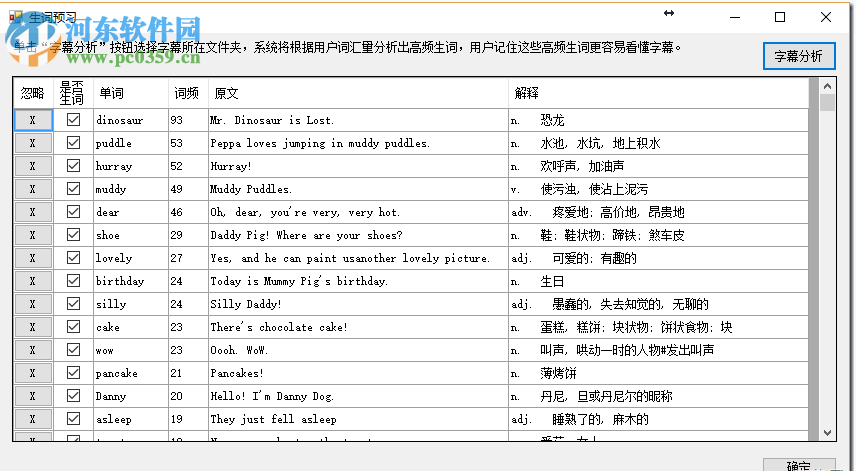Select the word cell puddle

click(131, 143)
